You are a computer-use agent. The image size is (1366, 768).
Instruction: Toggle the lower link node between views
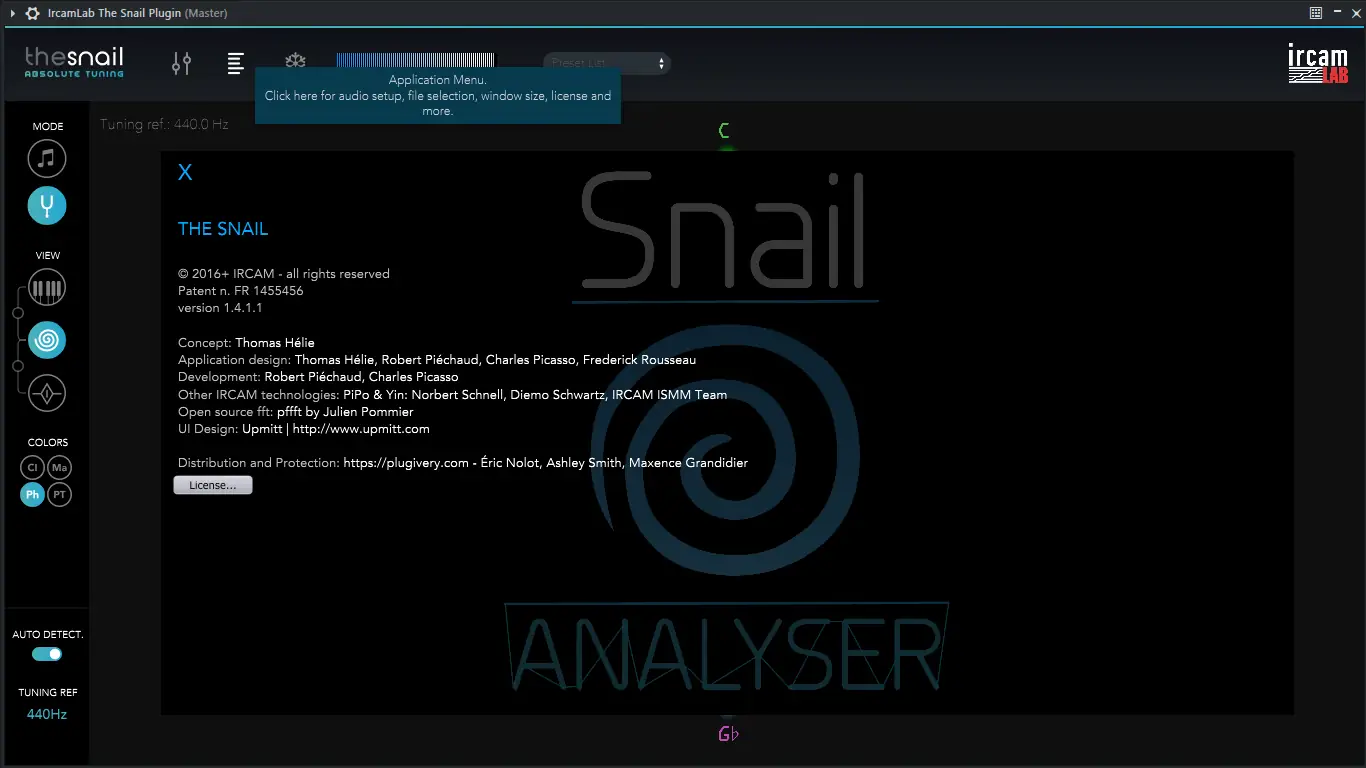point(18,367)
